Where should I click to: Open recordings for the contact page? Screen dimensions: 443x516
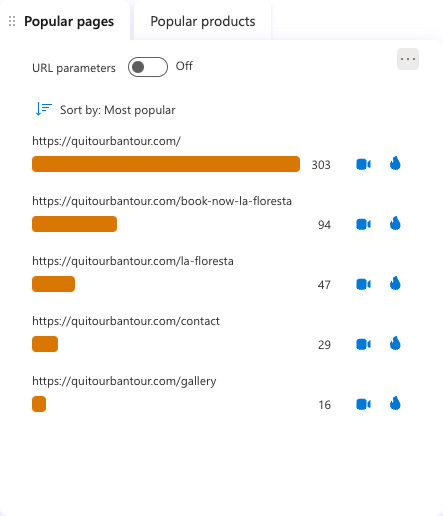tap(363, 344)
